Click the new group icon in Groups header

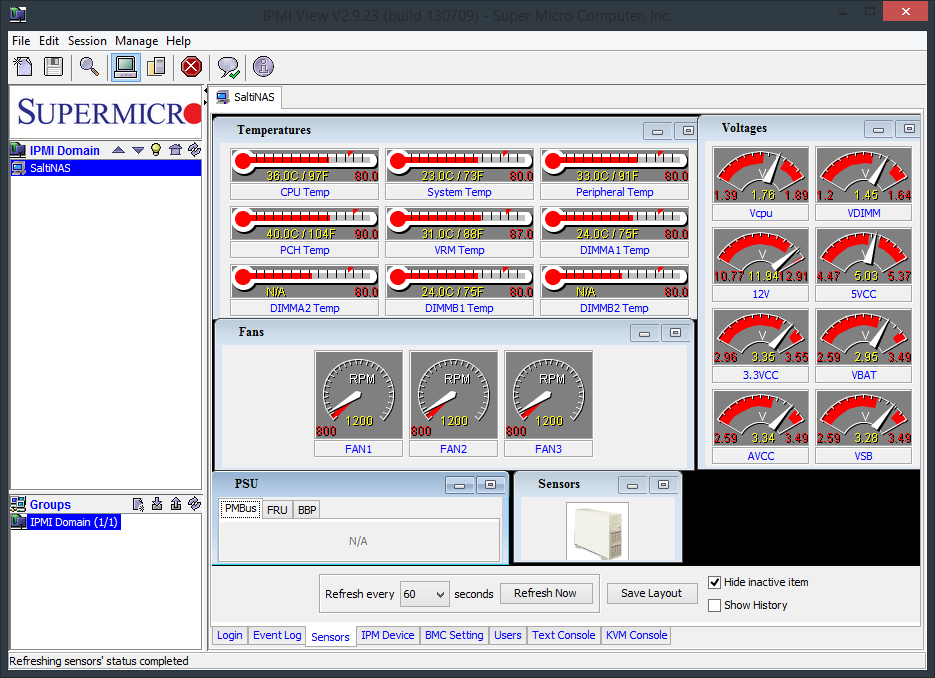point(138,504)
